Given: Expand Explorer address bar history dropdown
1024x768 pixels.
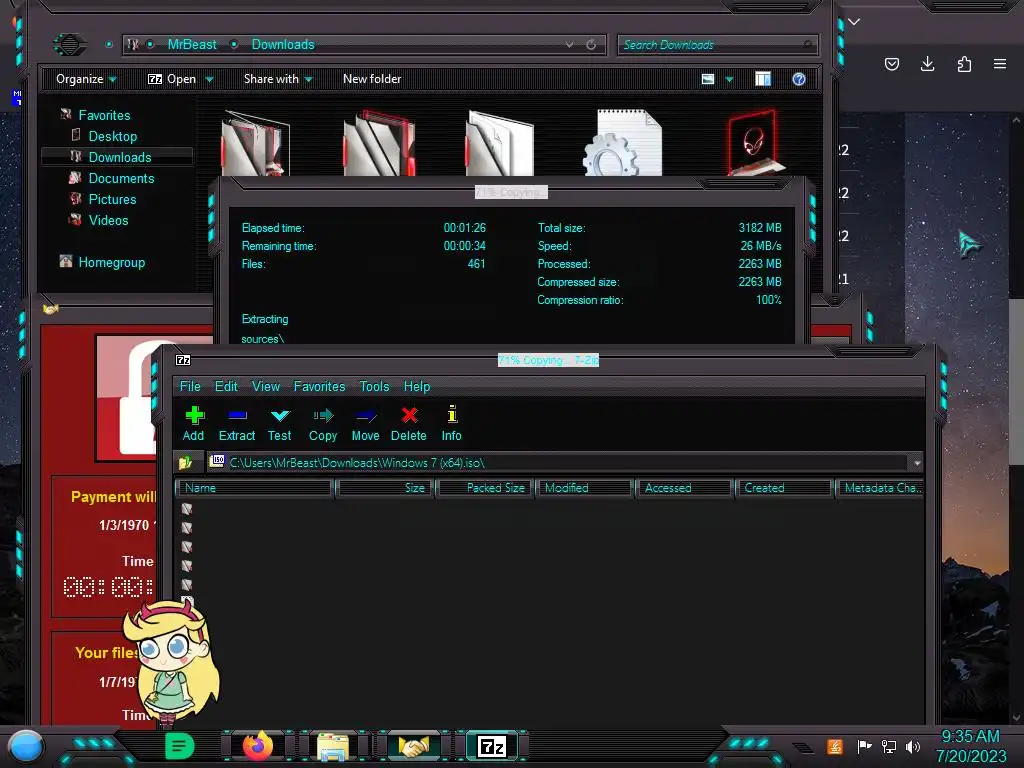Looking at the screenshot, I should pos(569,44).
